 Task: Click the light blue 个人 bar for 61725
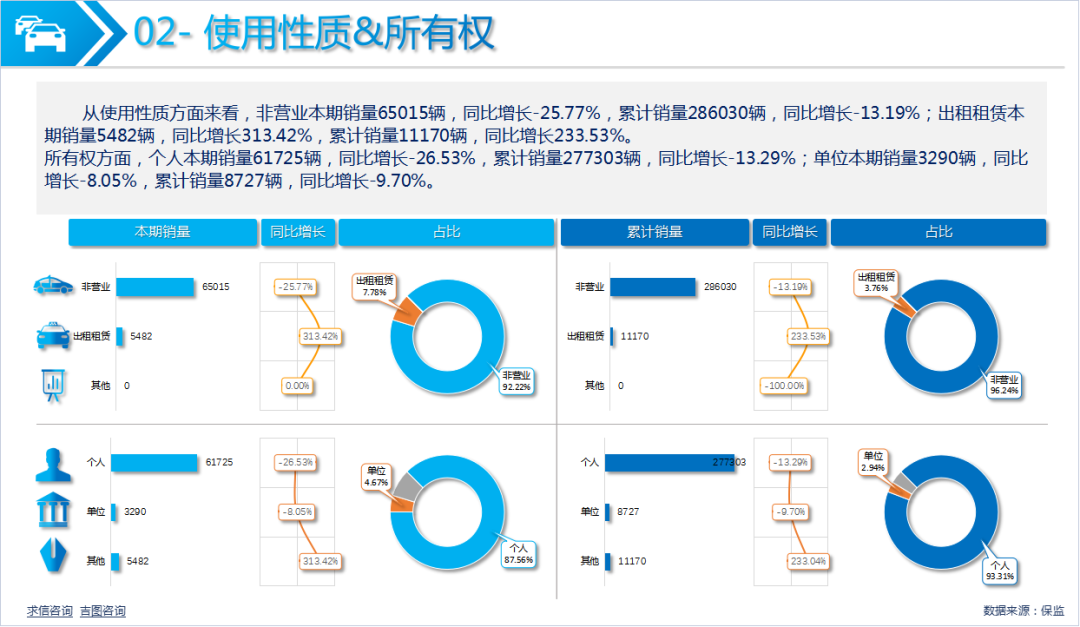[154, 462]
